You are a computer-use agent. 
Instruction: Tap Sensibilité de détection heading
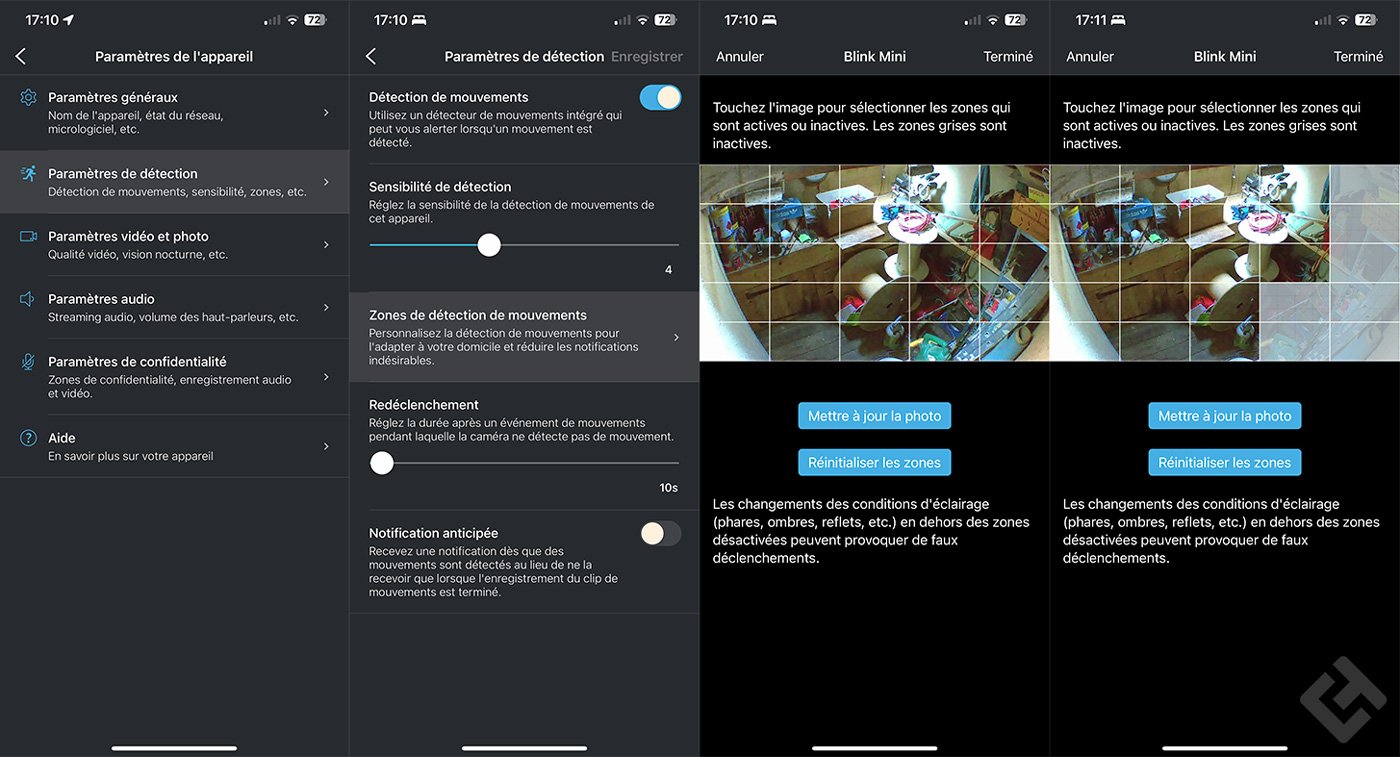[x=440, y=187]
